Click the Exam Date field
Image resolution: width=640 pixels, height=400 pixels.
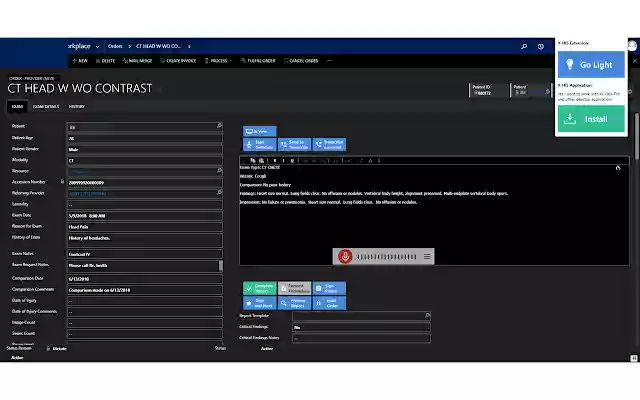click(144, 216)
